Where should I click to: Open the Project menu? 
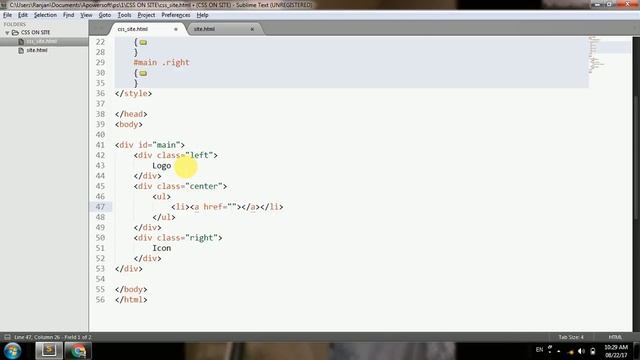tap(146, 15)
